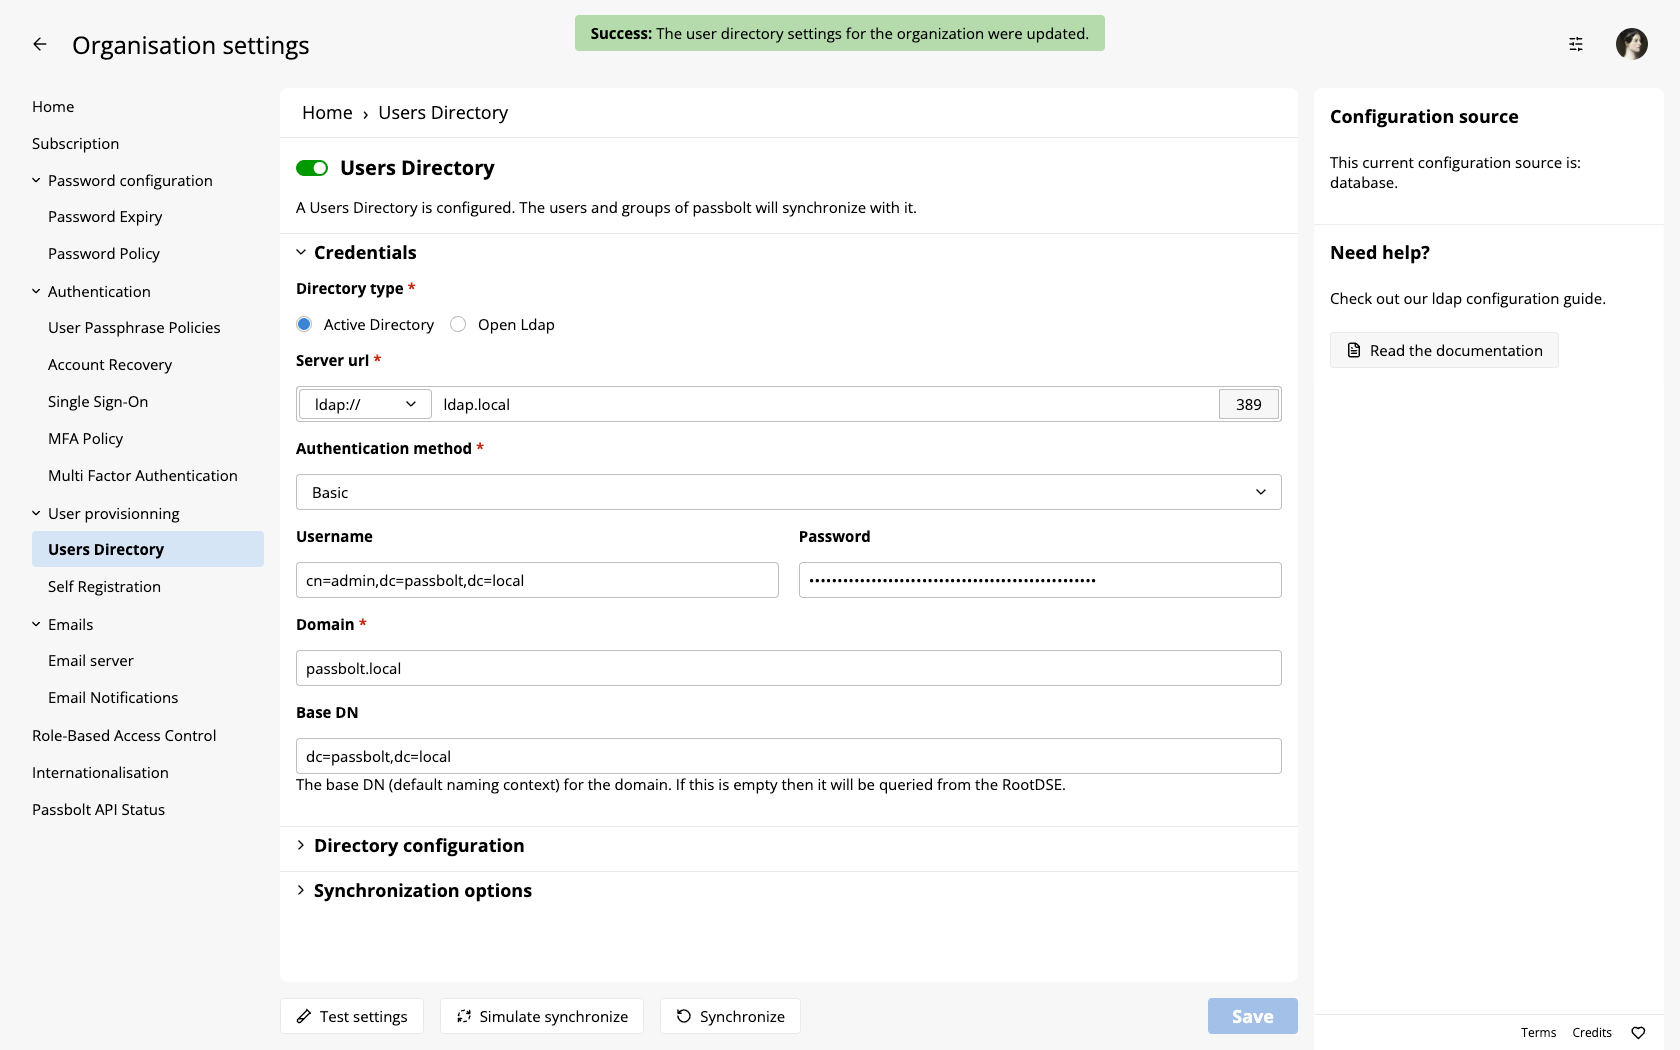Viewport: 1680px width, 1050px height.
Task: Open MFA Policy settings
Action: [x=85, y=439]
